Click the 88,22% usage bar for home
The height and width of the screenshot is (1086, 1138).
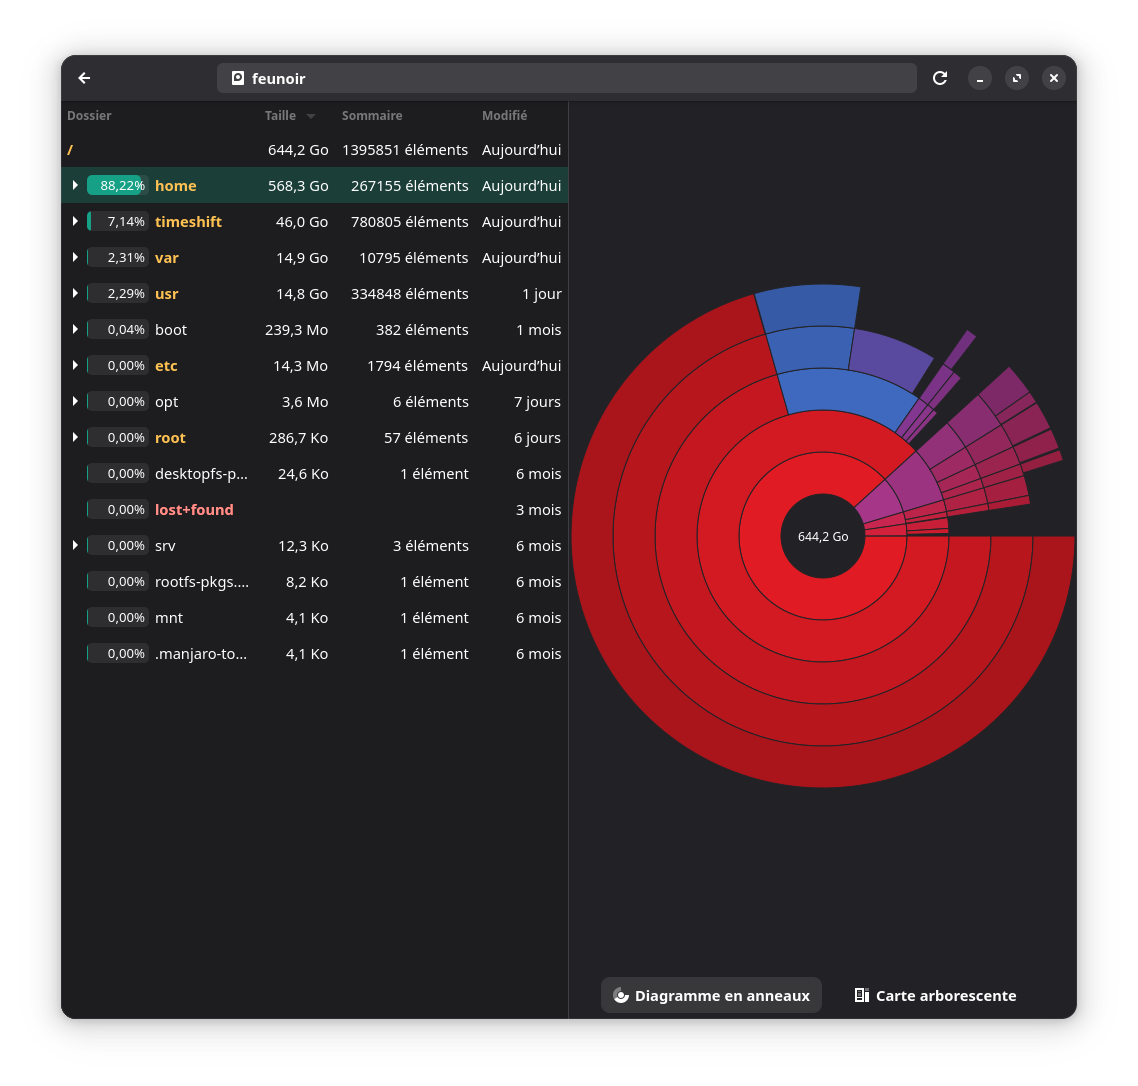118,185
